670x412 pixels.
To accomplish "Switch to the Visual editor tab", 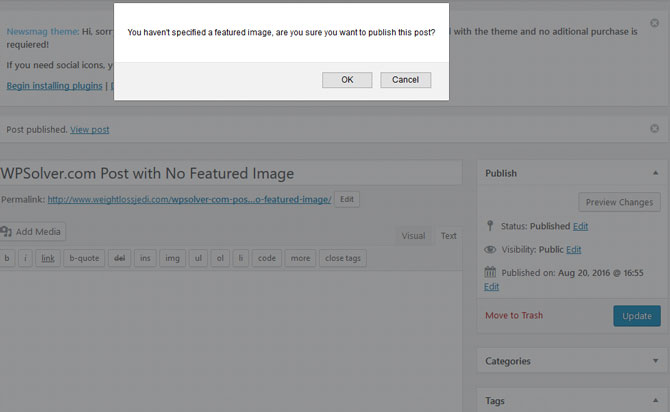I will pos(413,236).
